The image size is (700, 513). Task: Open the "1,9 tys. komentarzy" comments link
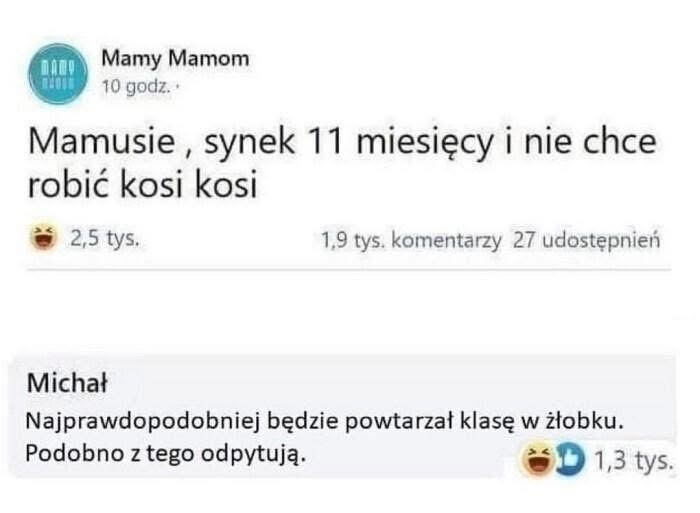click(x=411, y=240)
